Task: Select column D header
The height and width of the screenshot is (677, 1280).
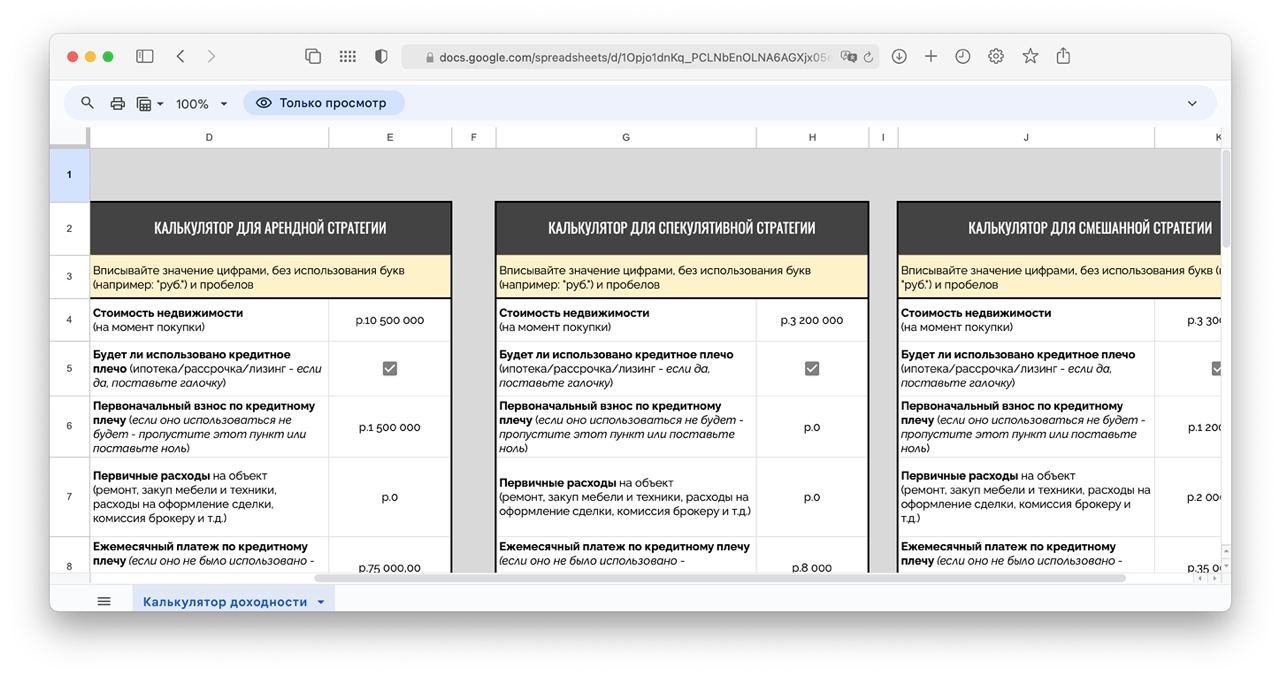Action: click(209, 137)
